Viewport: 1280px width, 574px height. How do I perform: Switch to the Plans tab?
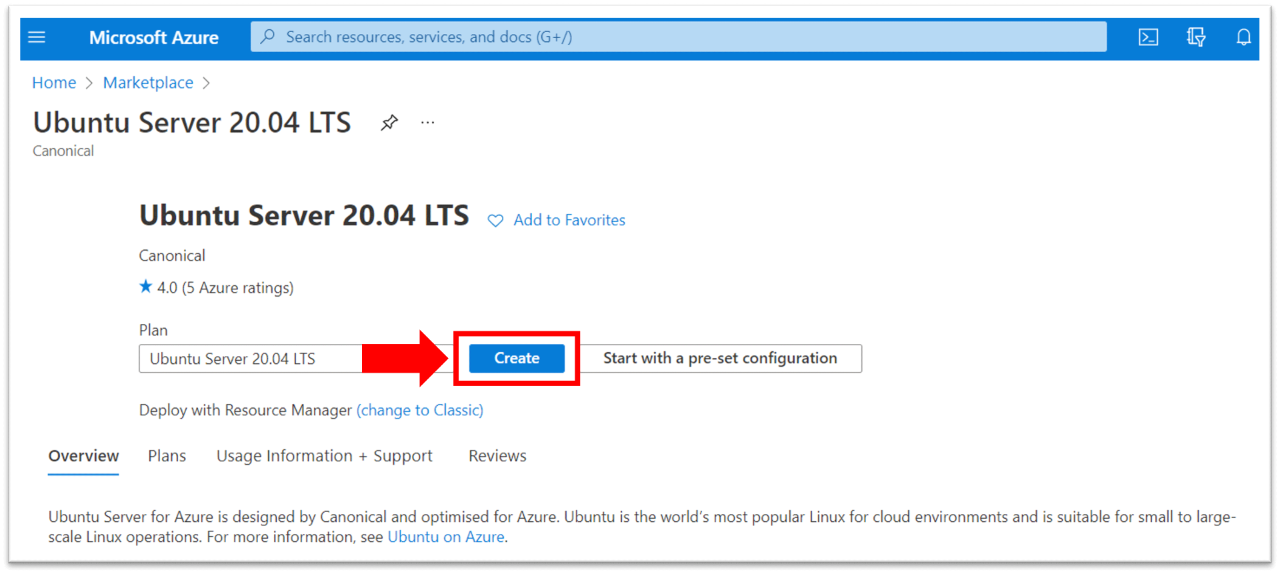[x=167, y=456]
